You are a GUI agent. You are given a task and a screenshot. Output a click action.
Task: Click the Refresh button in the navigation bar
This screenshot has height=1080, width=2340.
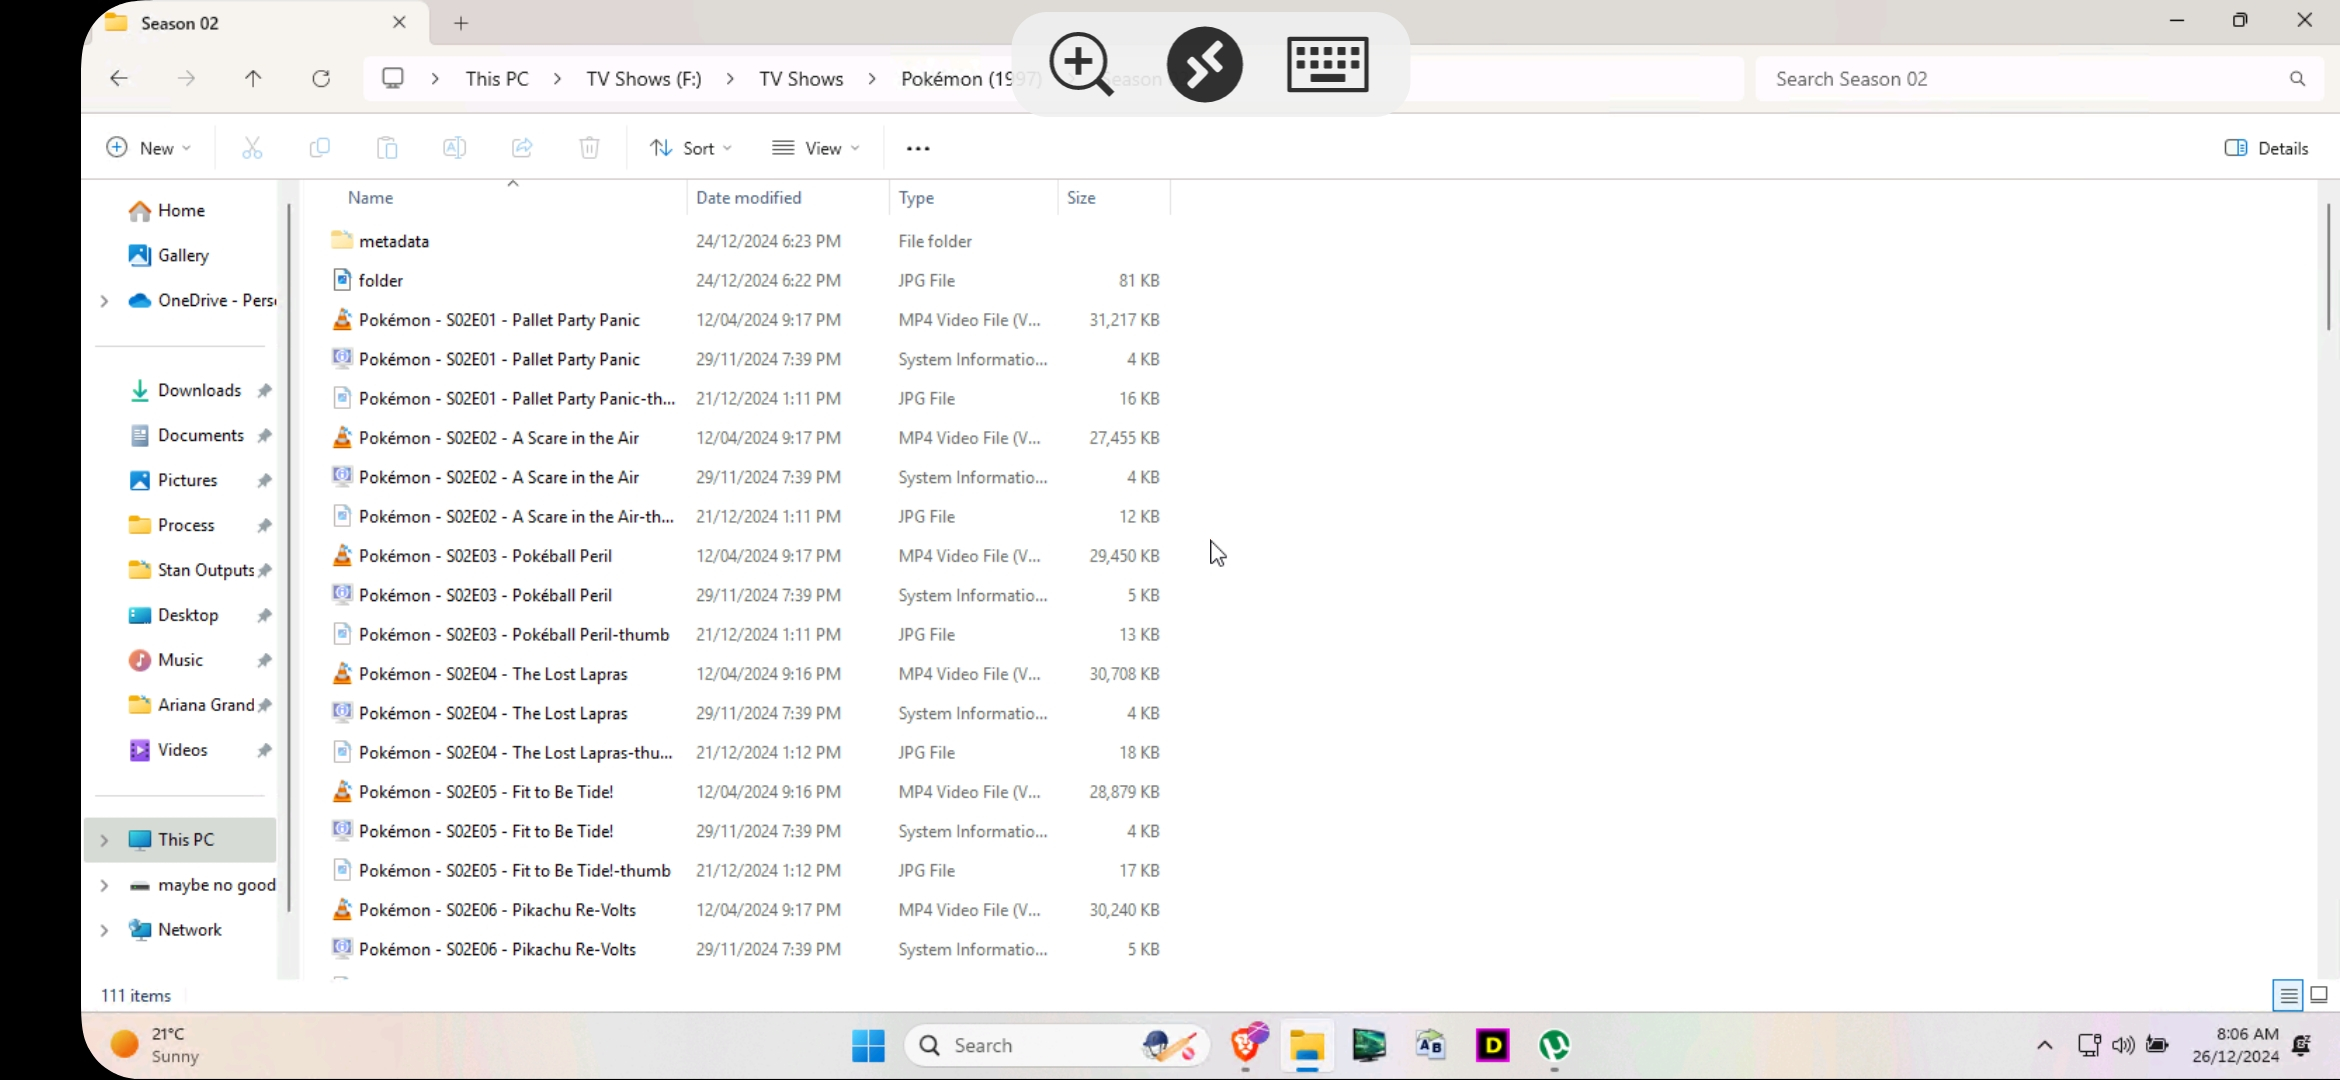pyautogui.click(x=321, y=78)
